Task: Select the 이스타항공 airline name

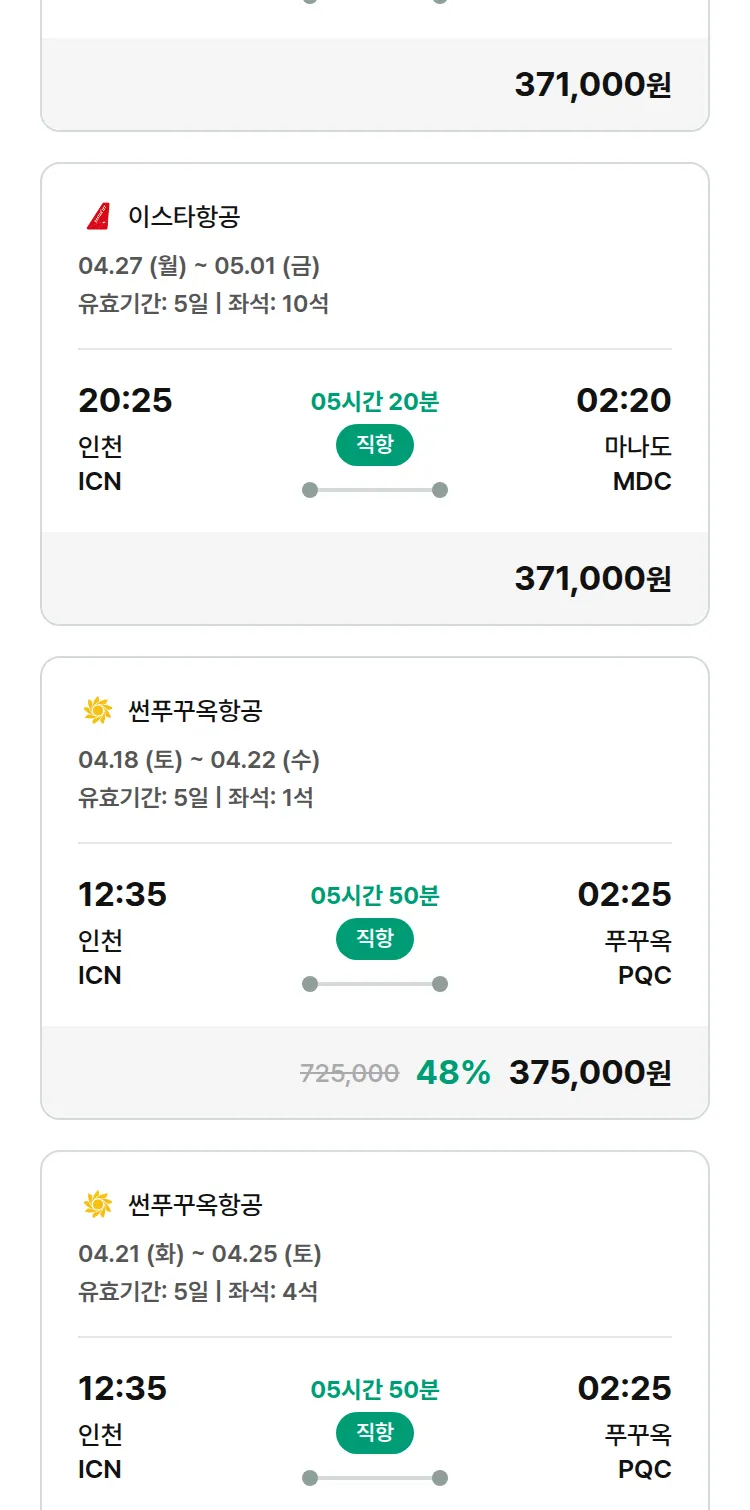Action: click(184, 216)
